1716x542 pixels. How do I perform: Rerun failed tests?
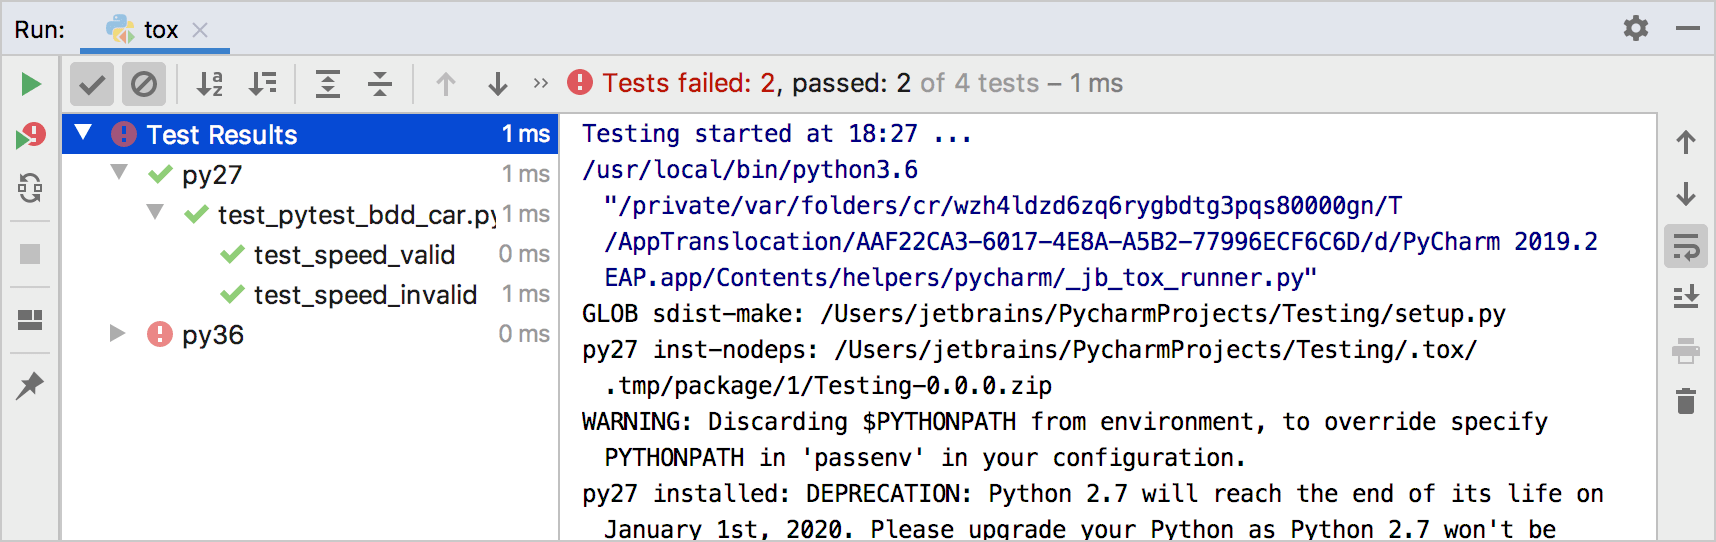pos(31,136)
